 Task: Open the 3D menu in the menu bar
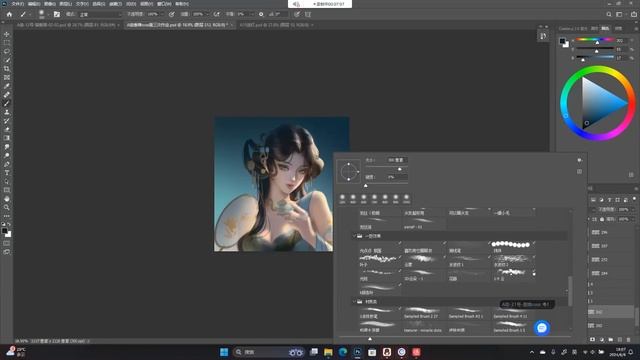pos(131,4)
